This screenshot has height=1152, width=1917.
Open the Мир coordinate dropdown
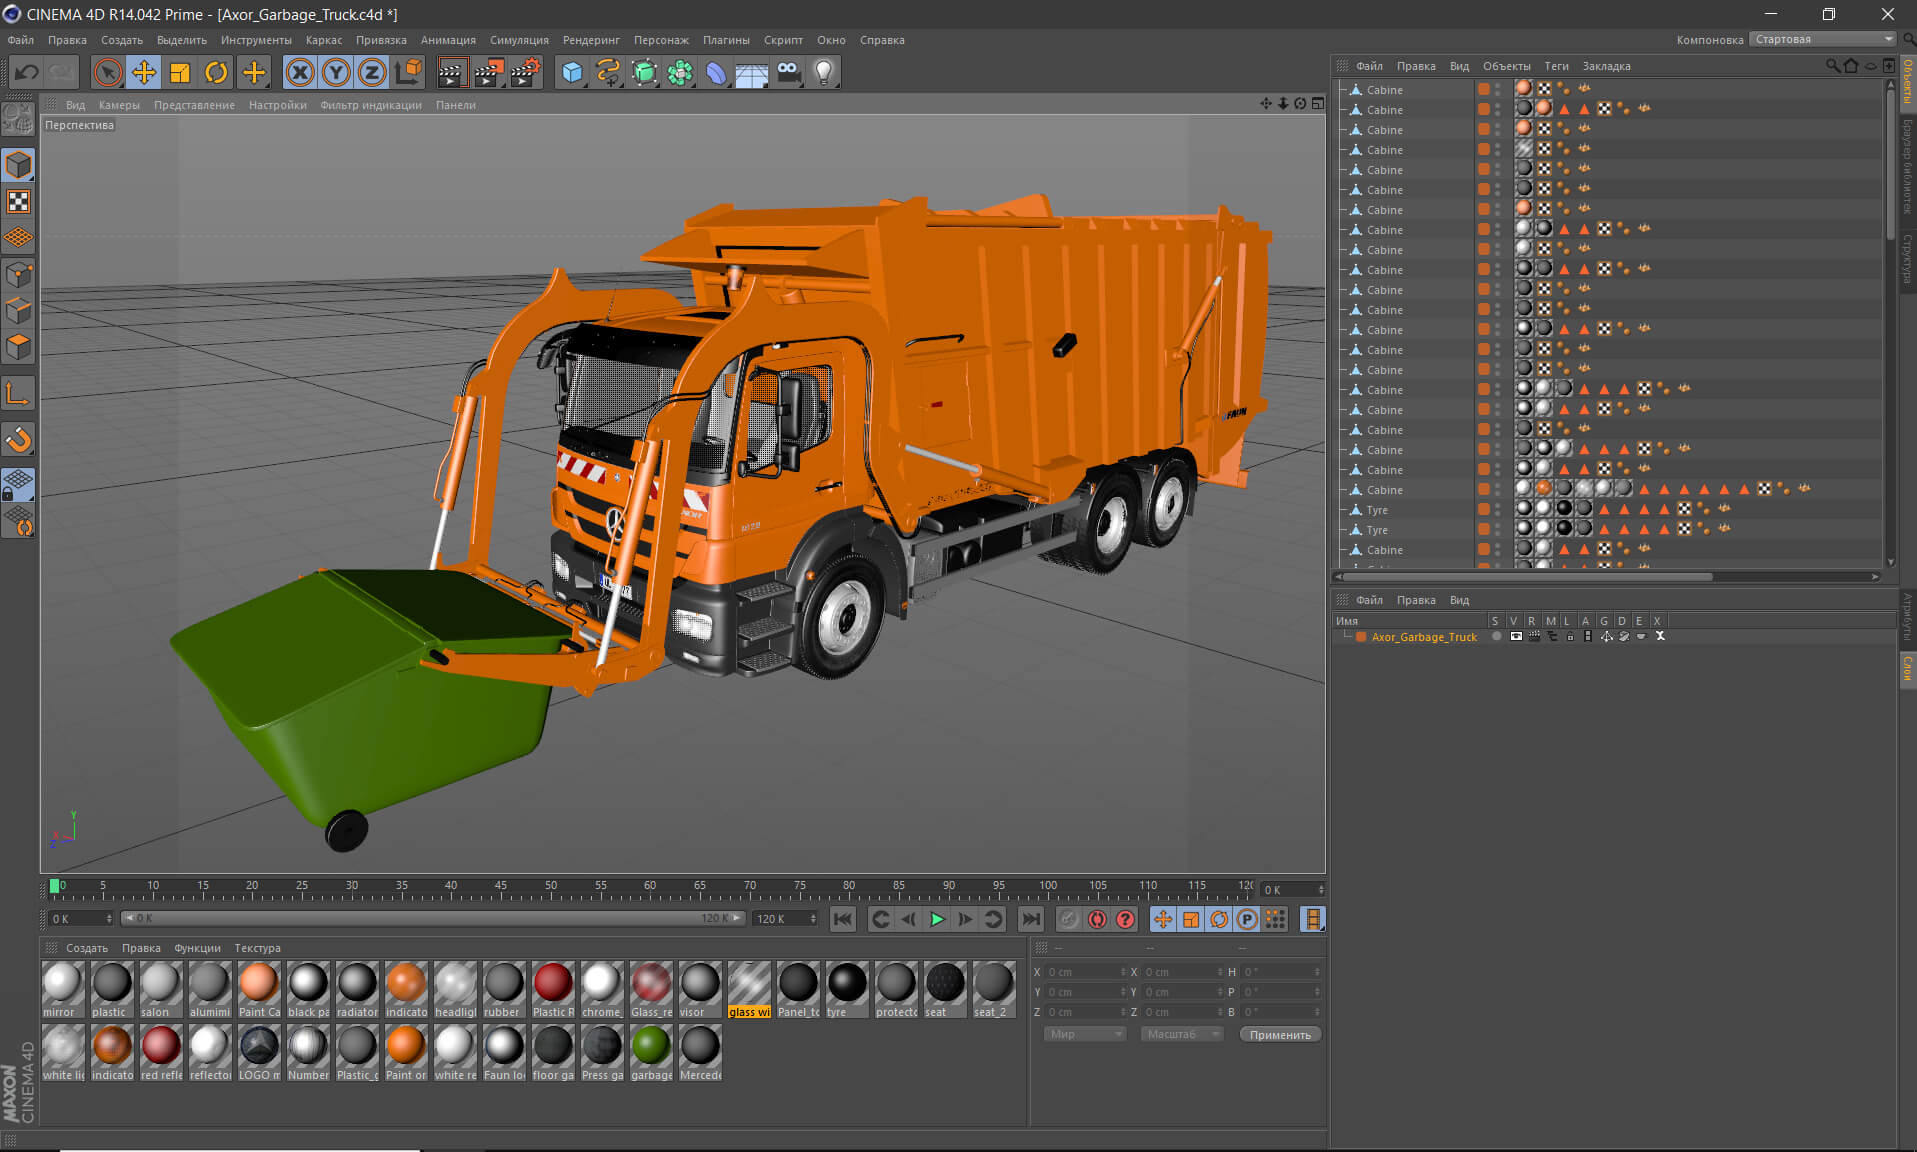tap(1084, 1034)
